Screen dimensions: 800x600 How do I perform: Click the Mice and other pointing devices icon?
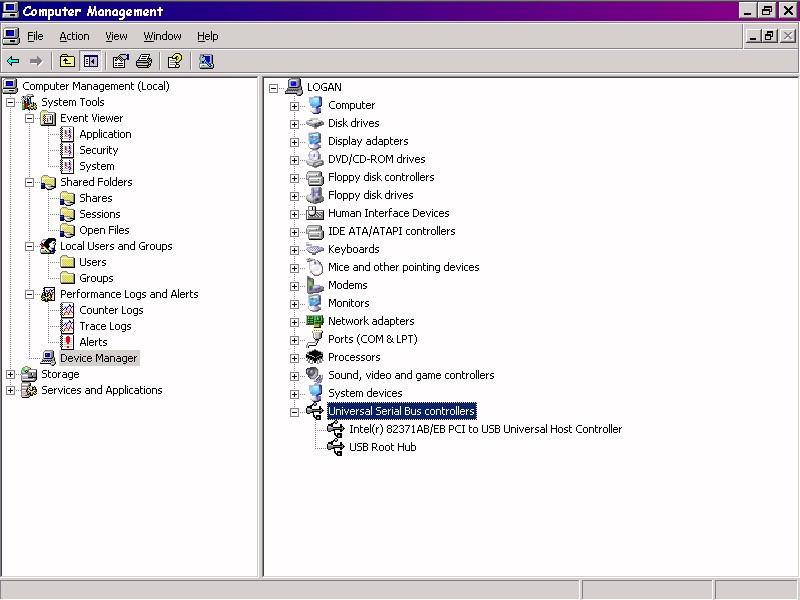[x=315, y=267]
